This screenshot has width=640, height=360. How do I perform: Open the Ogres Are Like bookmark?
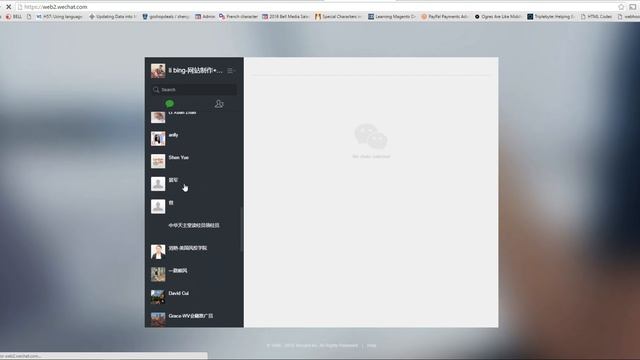tap(498, 17)
